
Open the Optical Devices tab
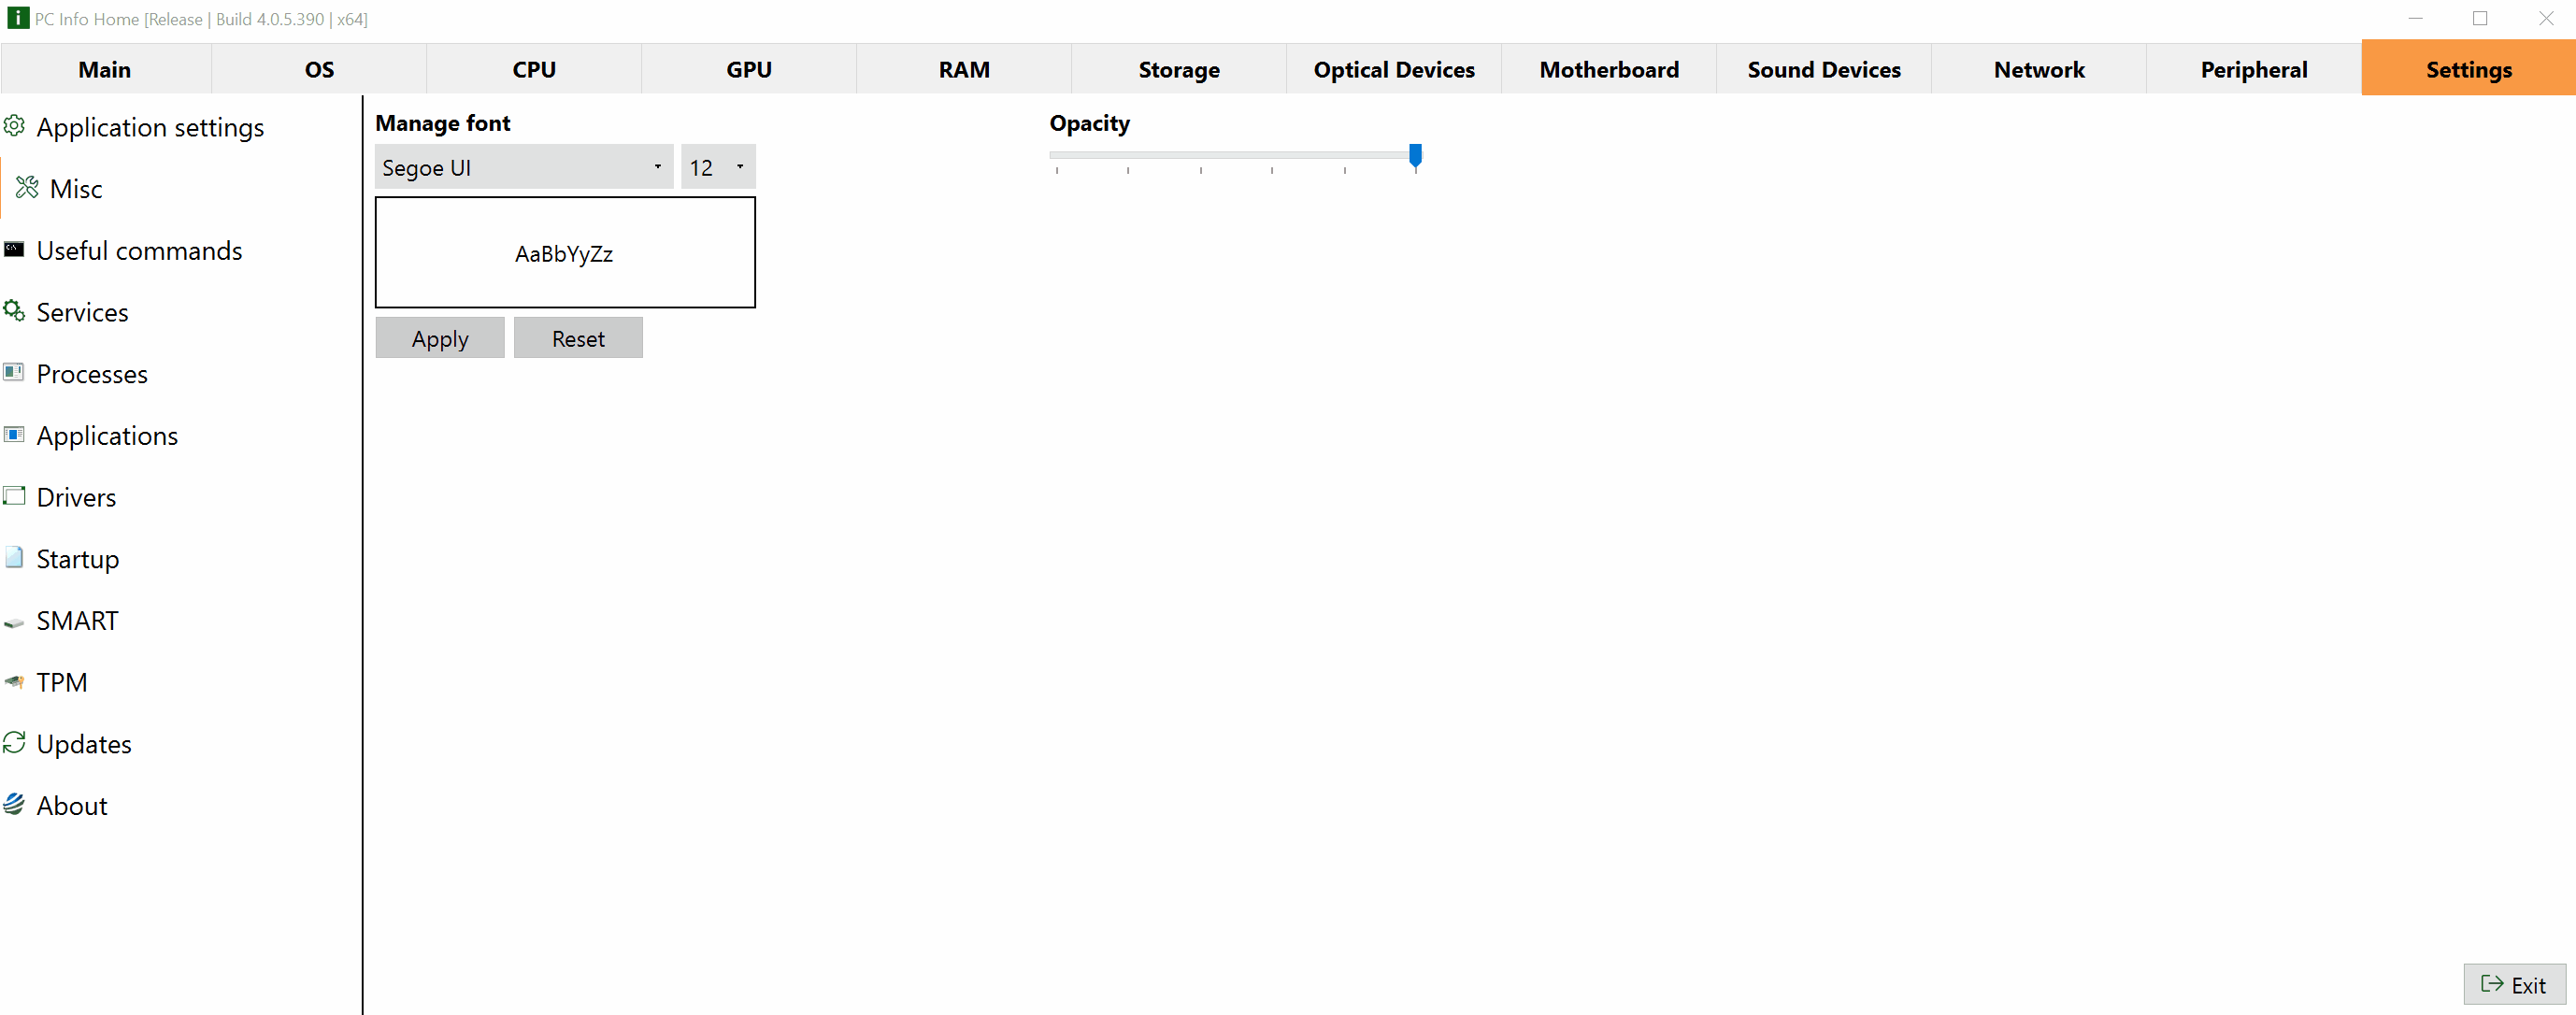coord(1394,69)
